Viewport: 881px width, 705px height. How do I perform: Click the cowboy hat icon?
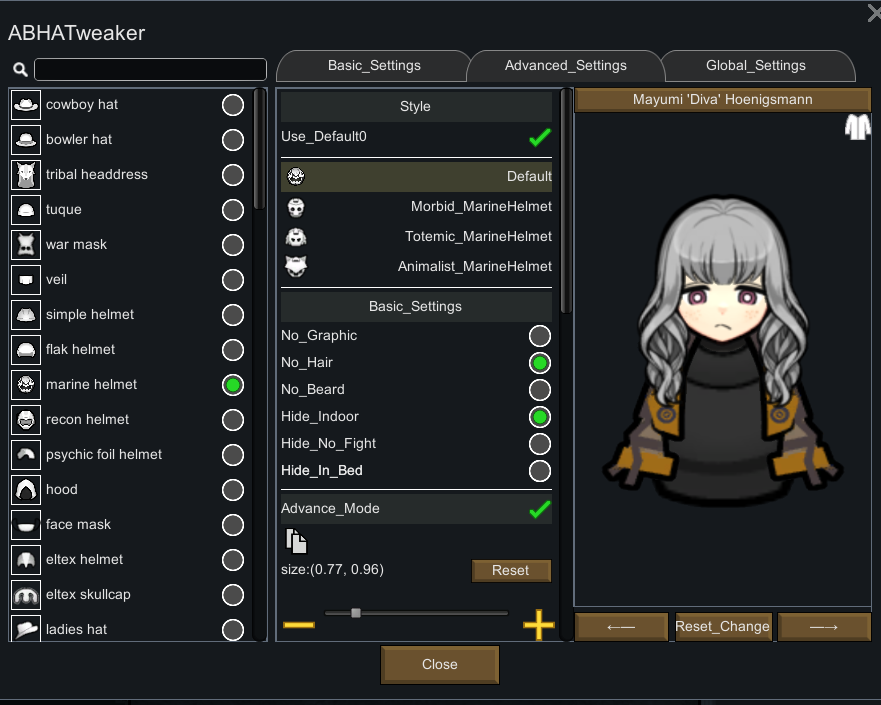click(x=26, y=105)
